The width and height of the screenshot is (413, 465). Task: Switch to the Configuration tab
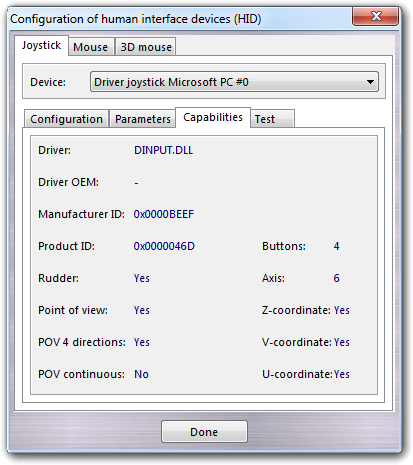click(x=66, y=119)
